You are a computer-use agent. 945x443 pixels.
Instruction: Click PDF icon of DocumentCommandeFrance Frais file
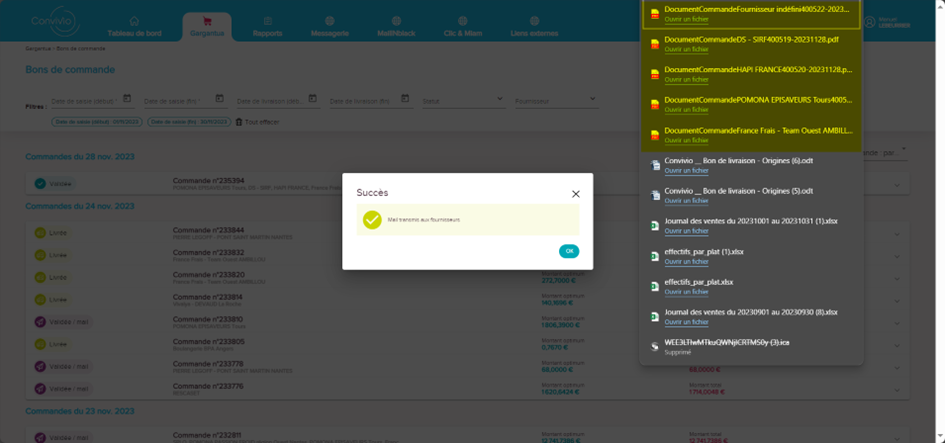click(654, 135)
